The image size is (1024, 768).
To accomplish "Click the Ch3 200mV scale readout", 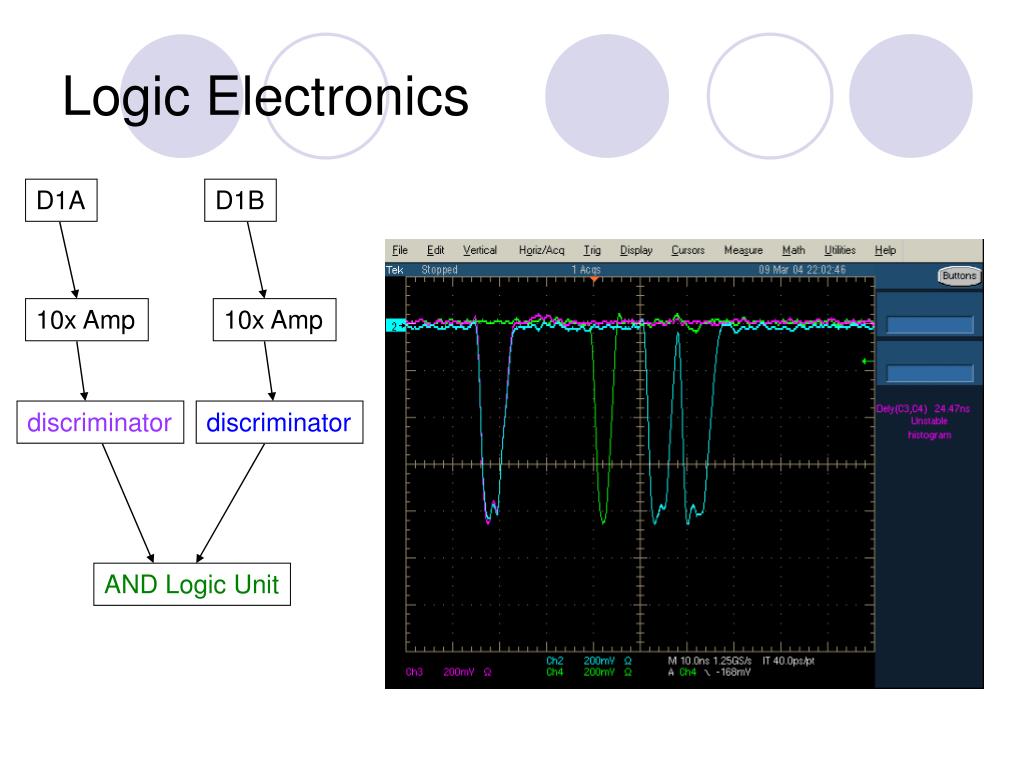I will click(x=449, y=672).
